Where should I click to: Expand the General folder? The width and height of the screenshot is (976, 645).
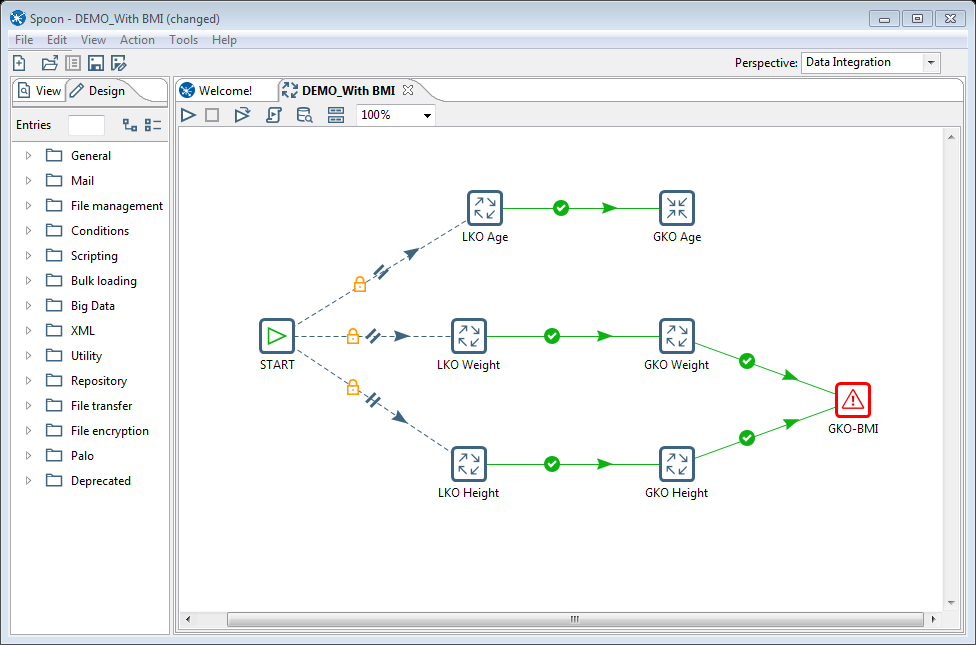pyautogui.click(x=28, y=156)
